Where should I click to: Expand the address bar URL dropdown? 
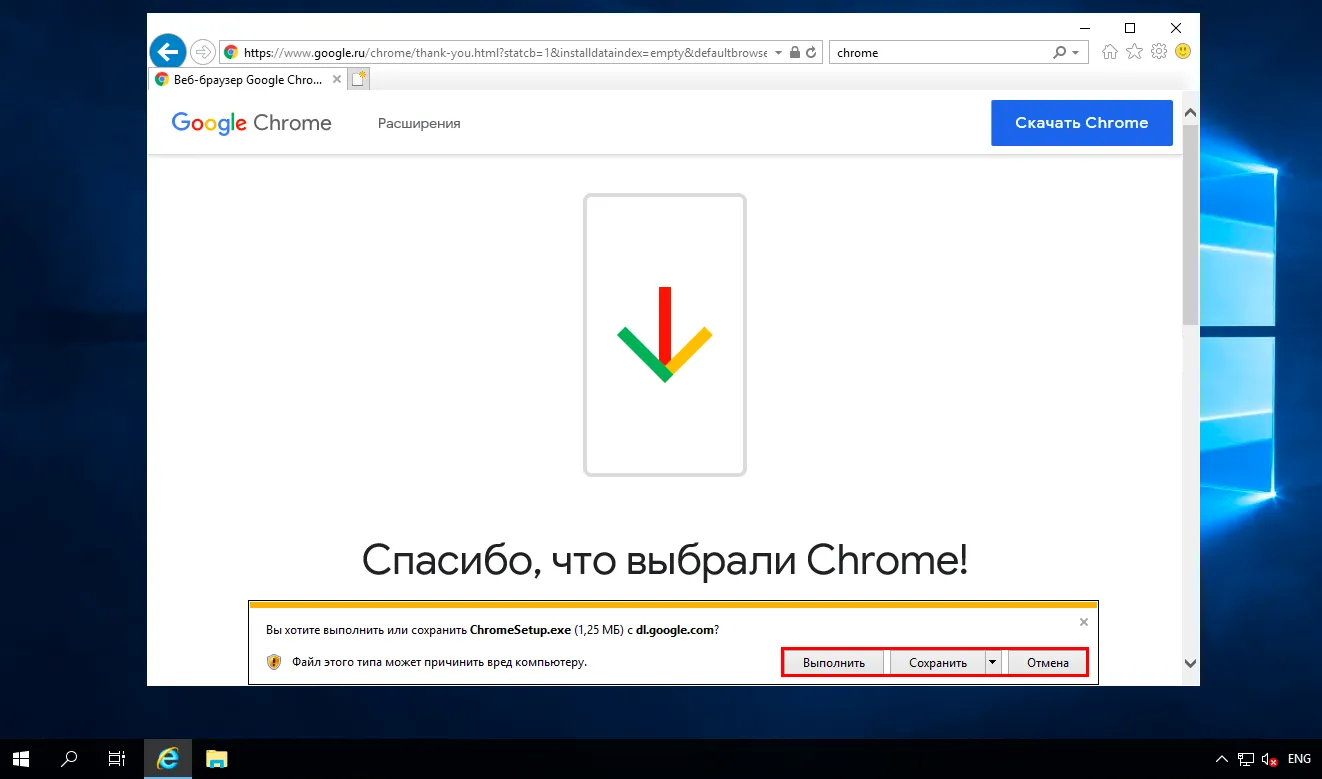pos(779,52)
